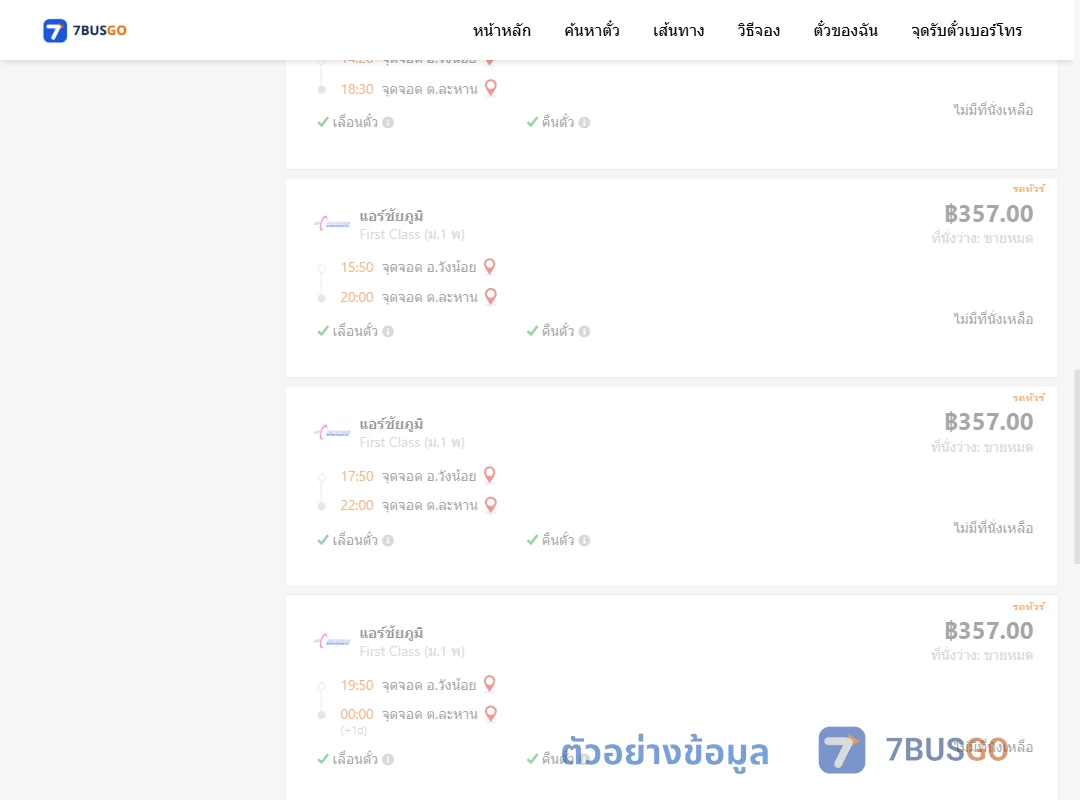
Task: Click map pin beside 19:50 จุดจอด อ.วังน้อย
Action: coord(490,684)
